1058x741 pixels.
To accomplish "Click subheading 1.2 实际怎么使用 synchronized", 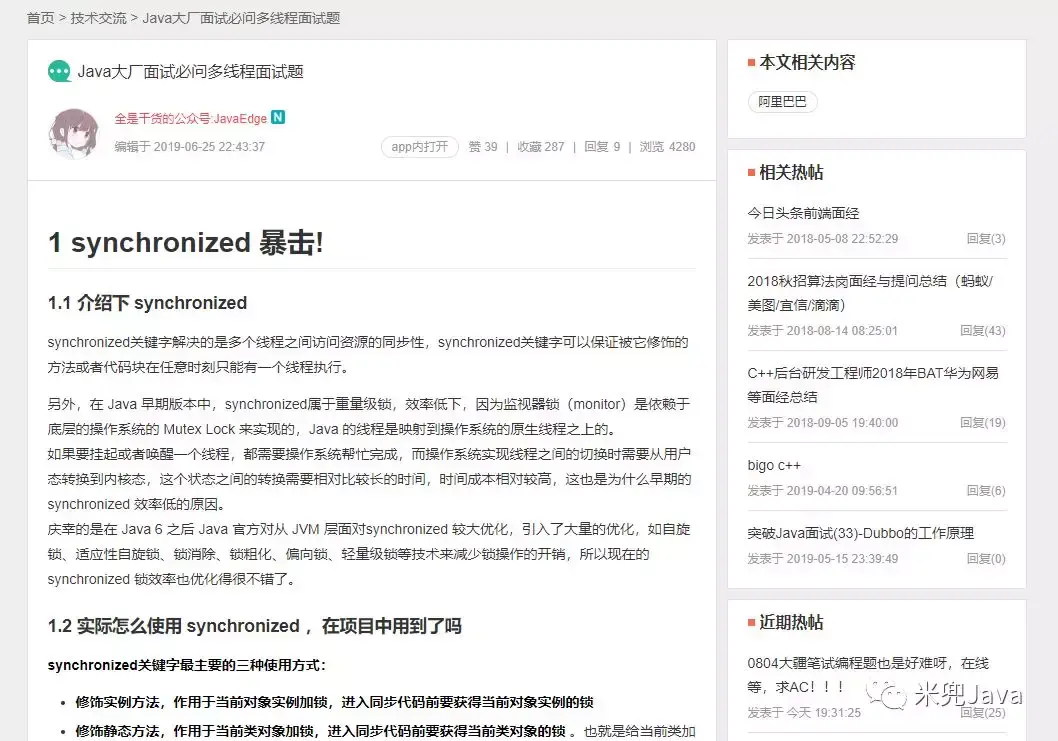I will tap(254, 626).
